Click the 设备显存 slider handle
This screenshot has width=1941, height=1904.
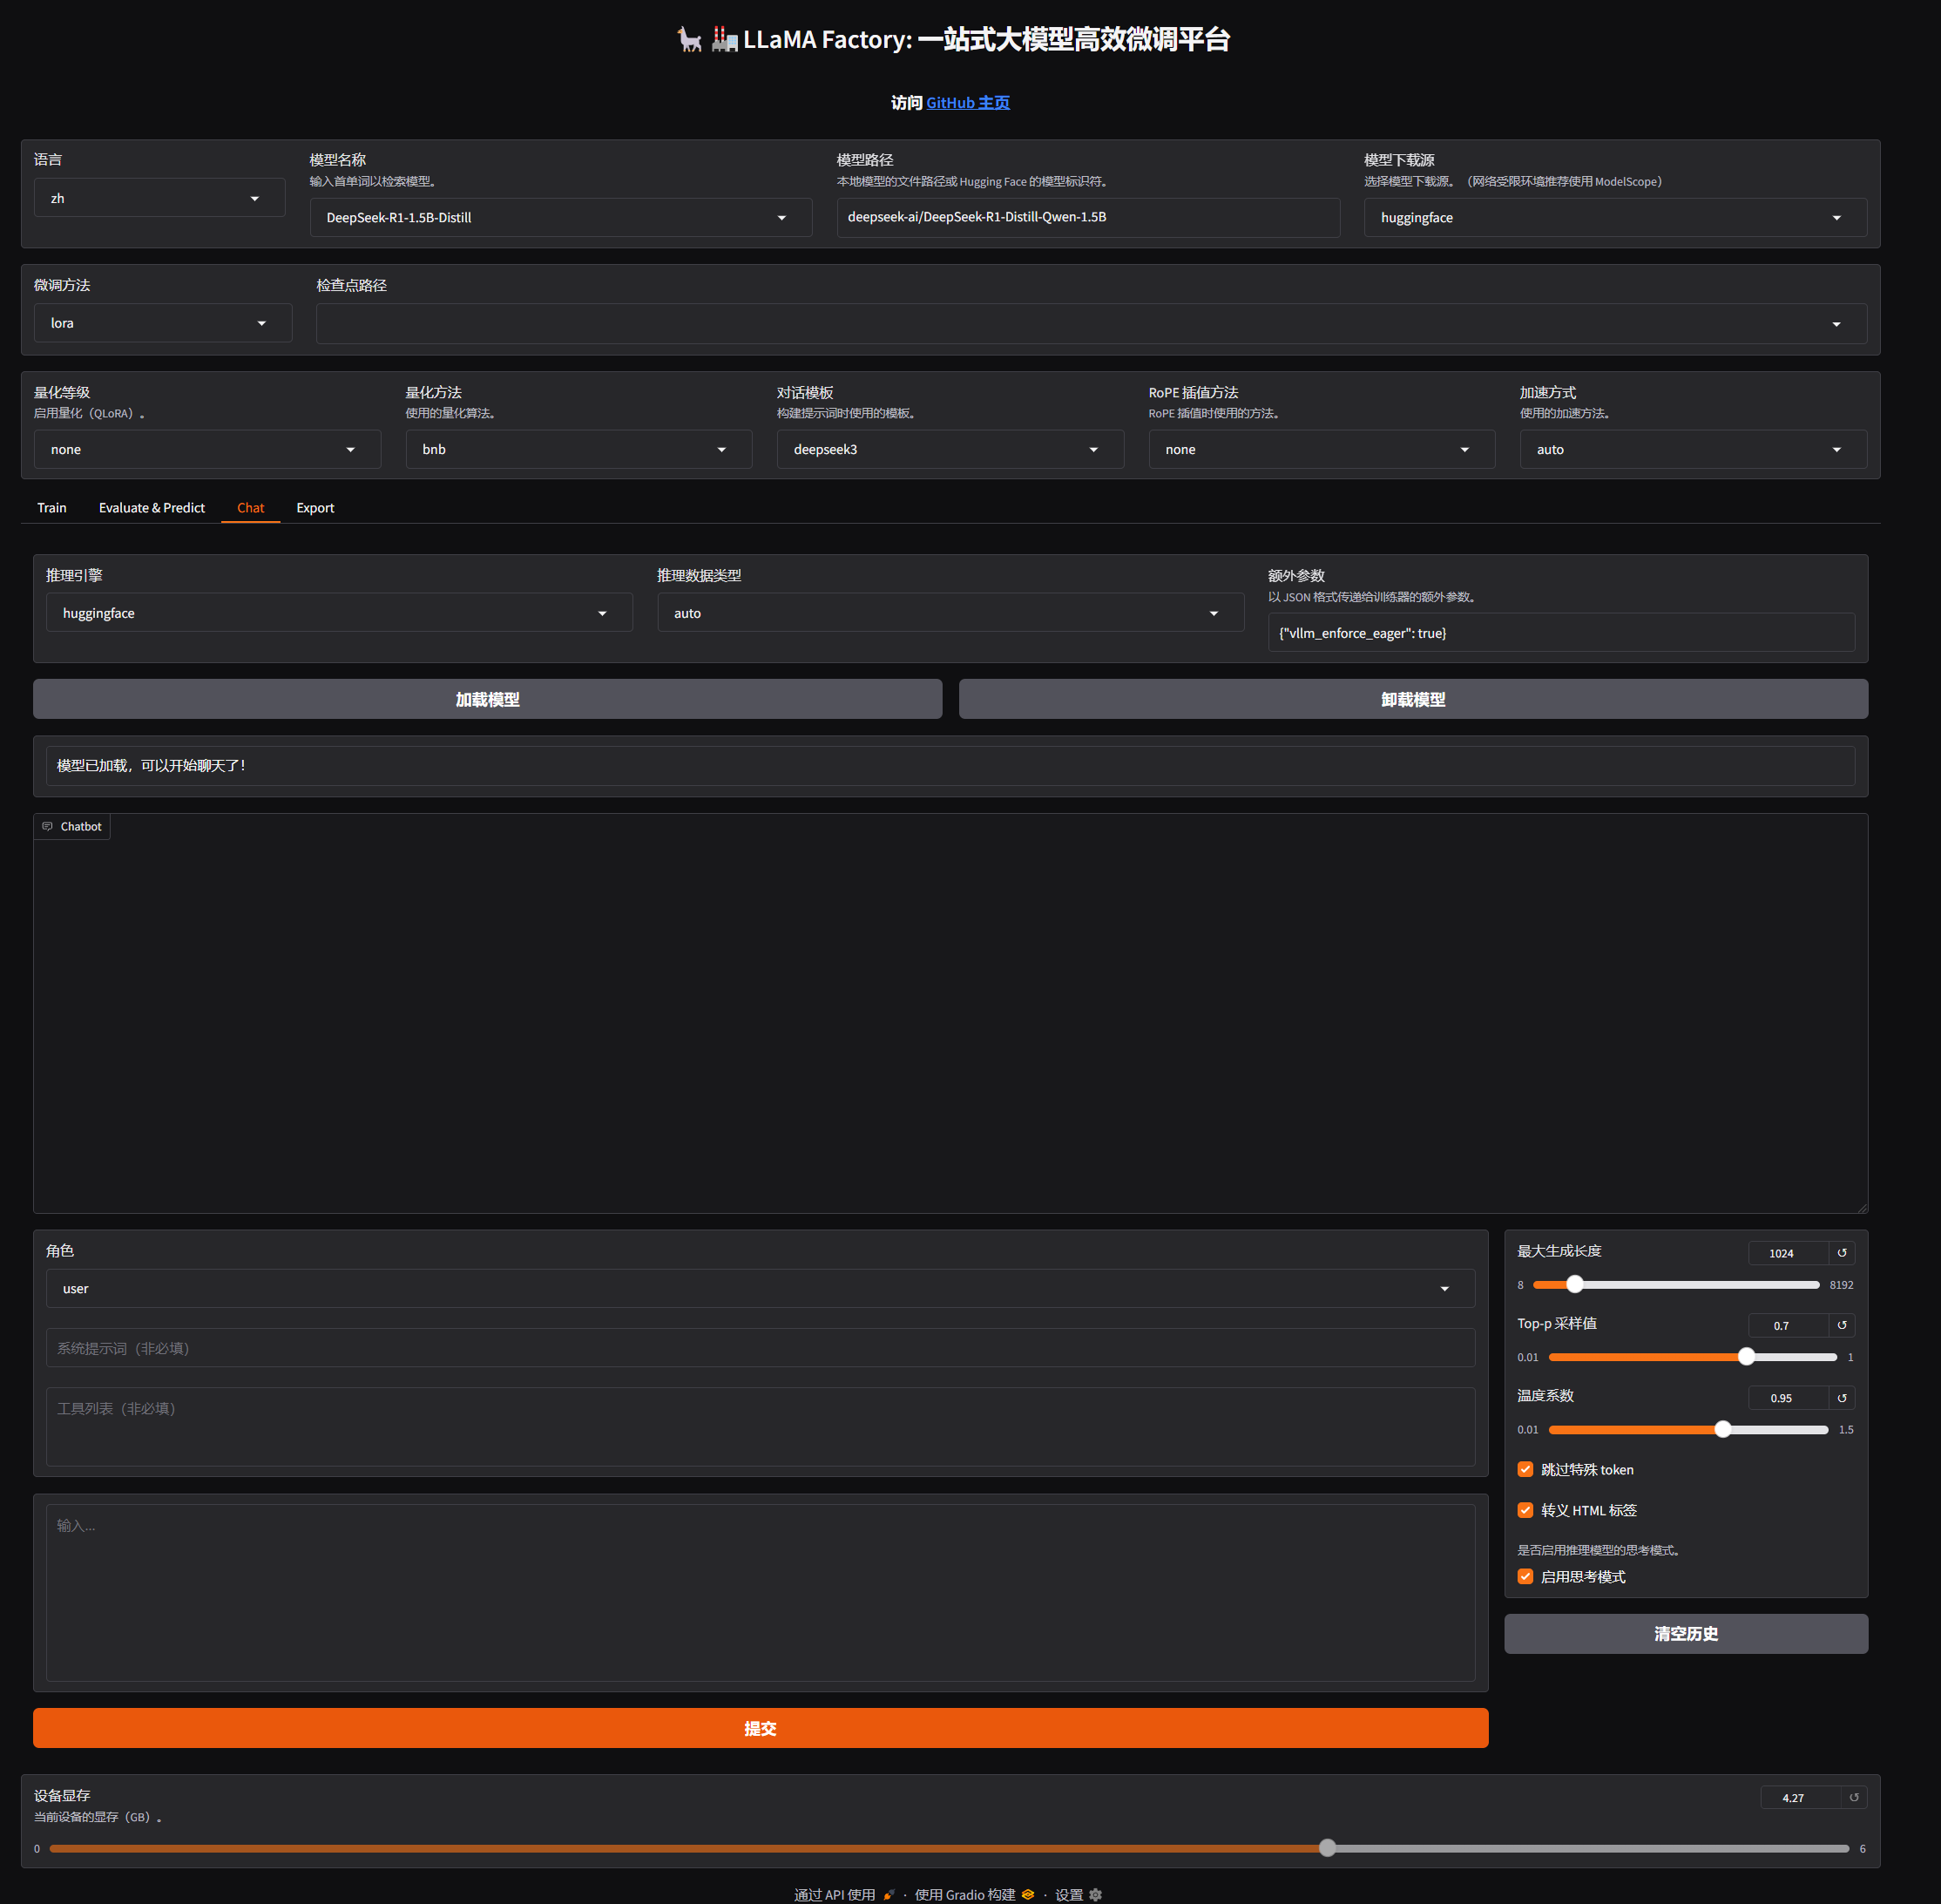[1327, 1848]
